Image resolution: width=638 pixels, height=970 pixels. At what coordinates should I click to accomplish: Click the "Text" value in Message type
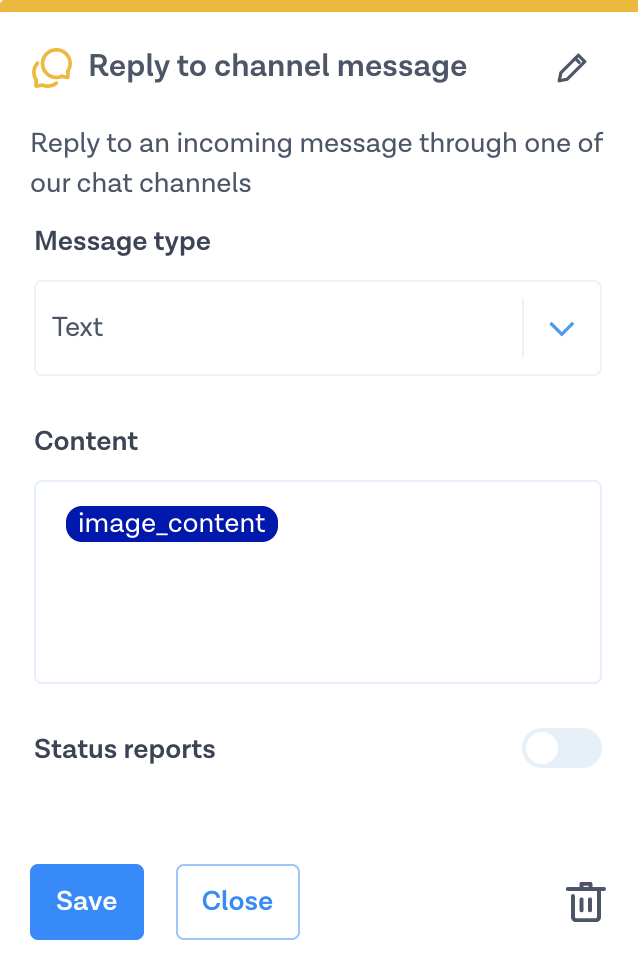[78, 328]
